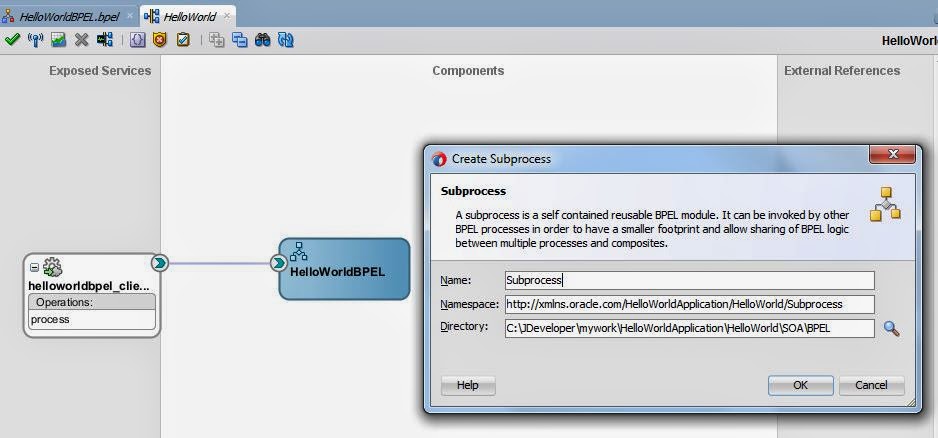This screenshot has height=438, width=938.
Task: Click the Namespace: label
Action: point(470,304)
